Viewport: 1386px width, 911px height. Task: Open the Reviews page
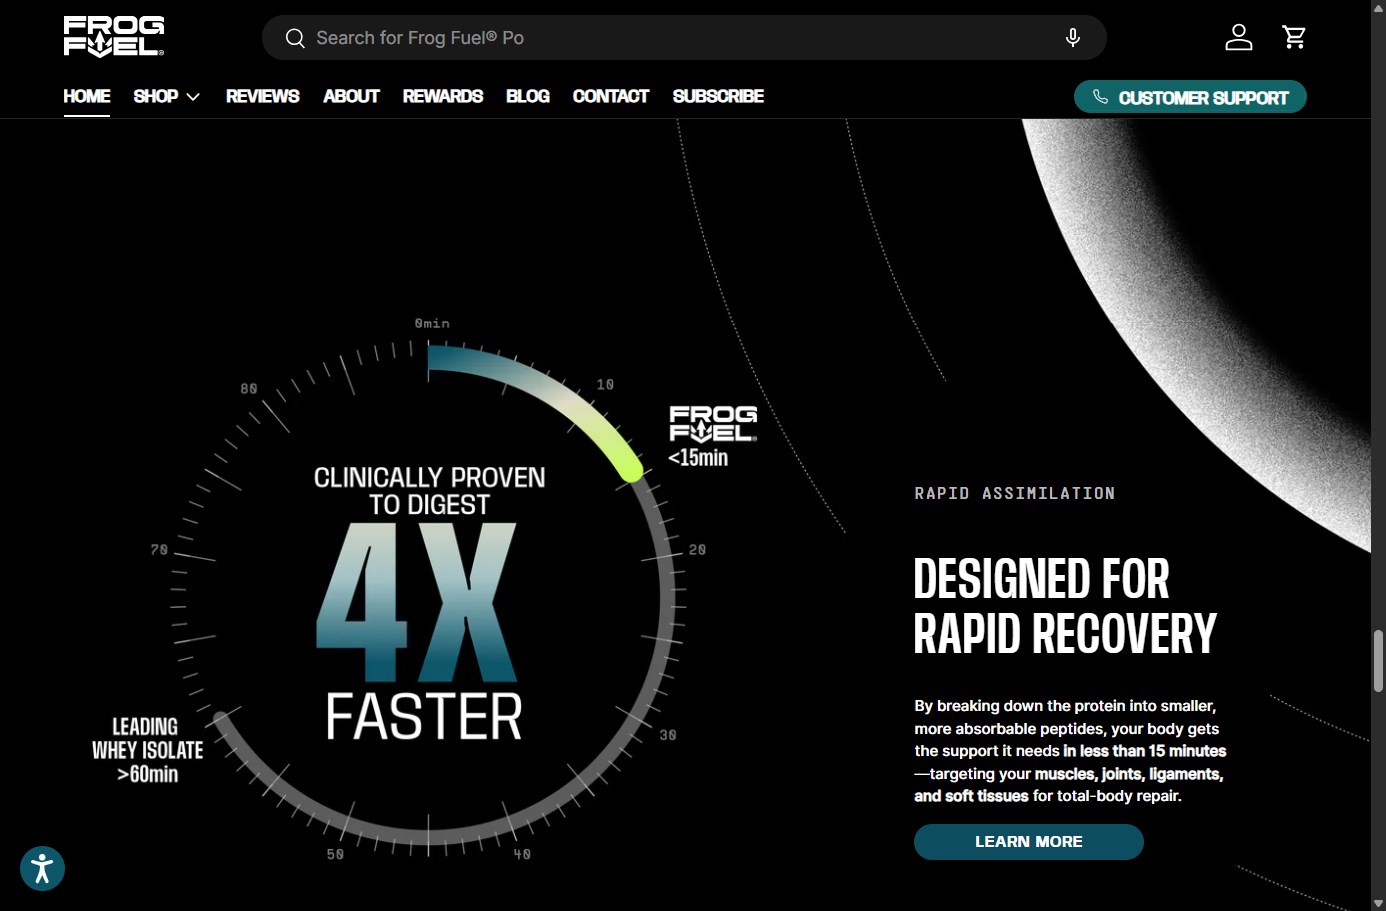pos(262,97)
